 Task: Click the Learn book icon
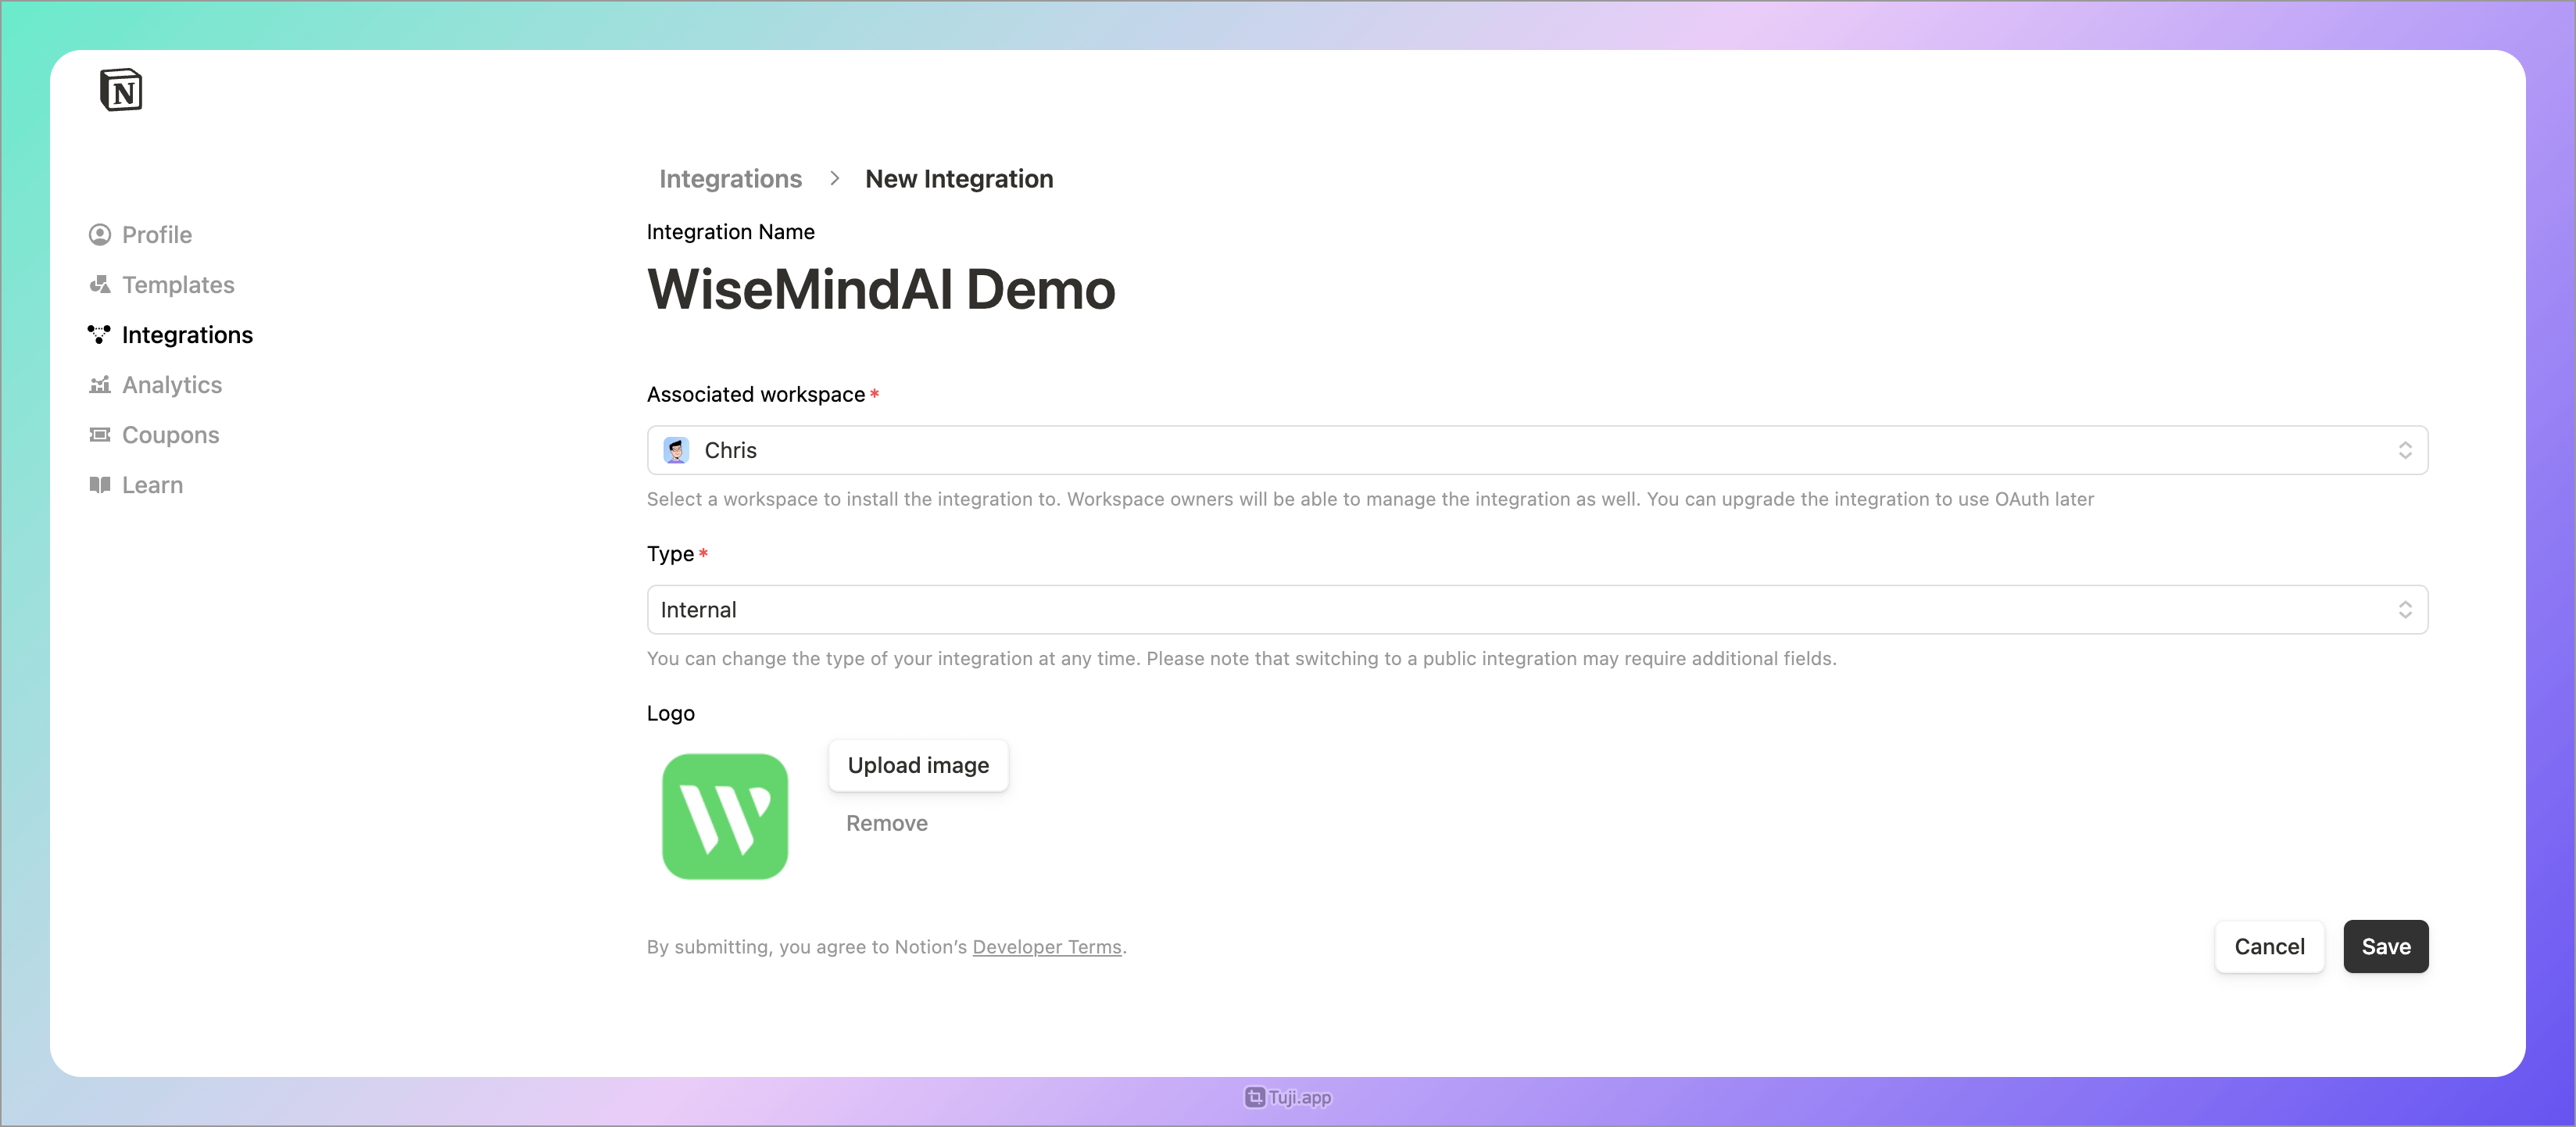click(x=99, y=485)
